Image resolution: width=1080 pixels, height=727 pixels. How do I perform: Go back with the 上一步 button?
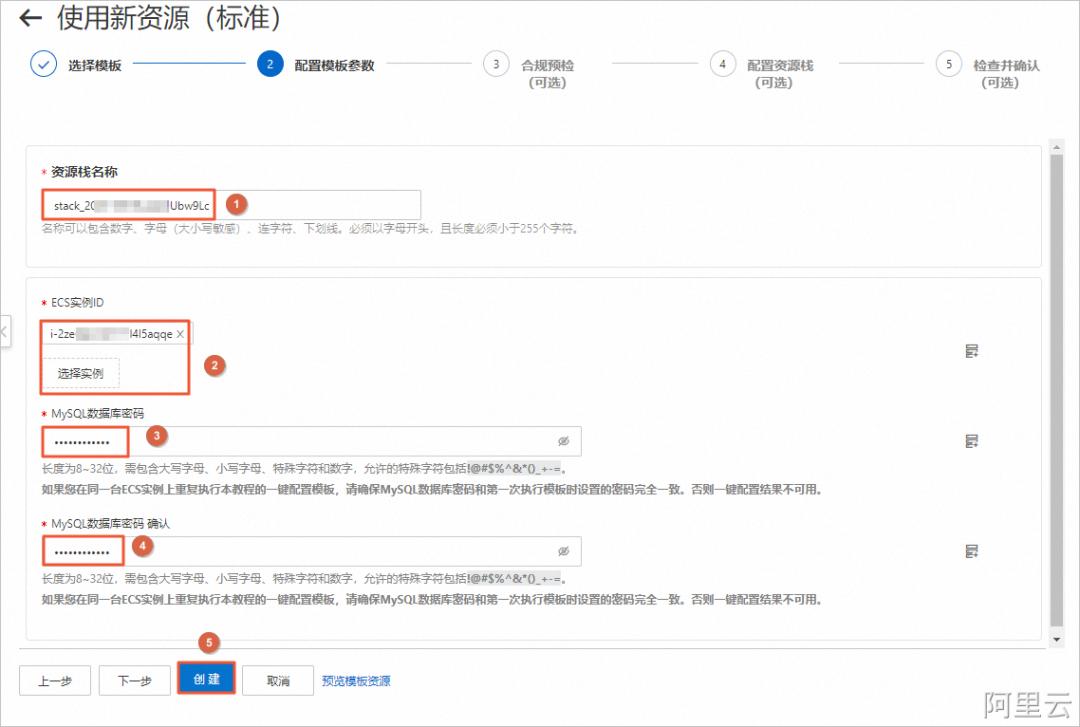click(55, 680)
